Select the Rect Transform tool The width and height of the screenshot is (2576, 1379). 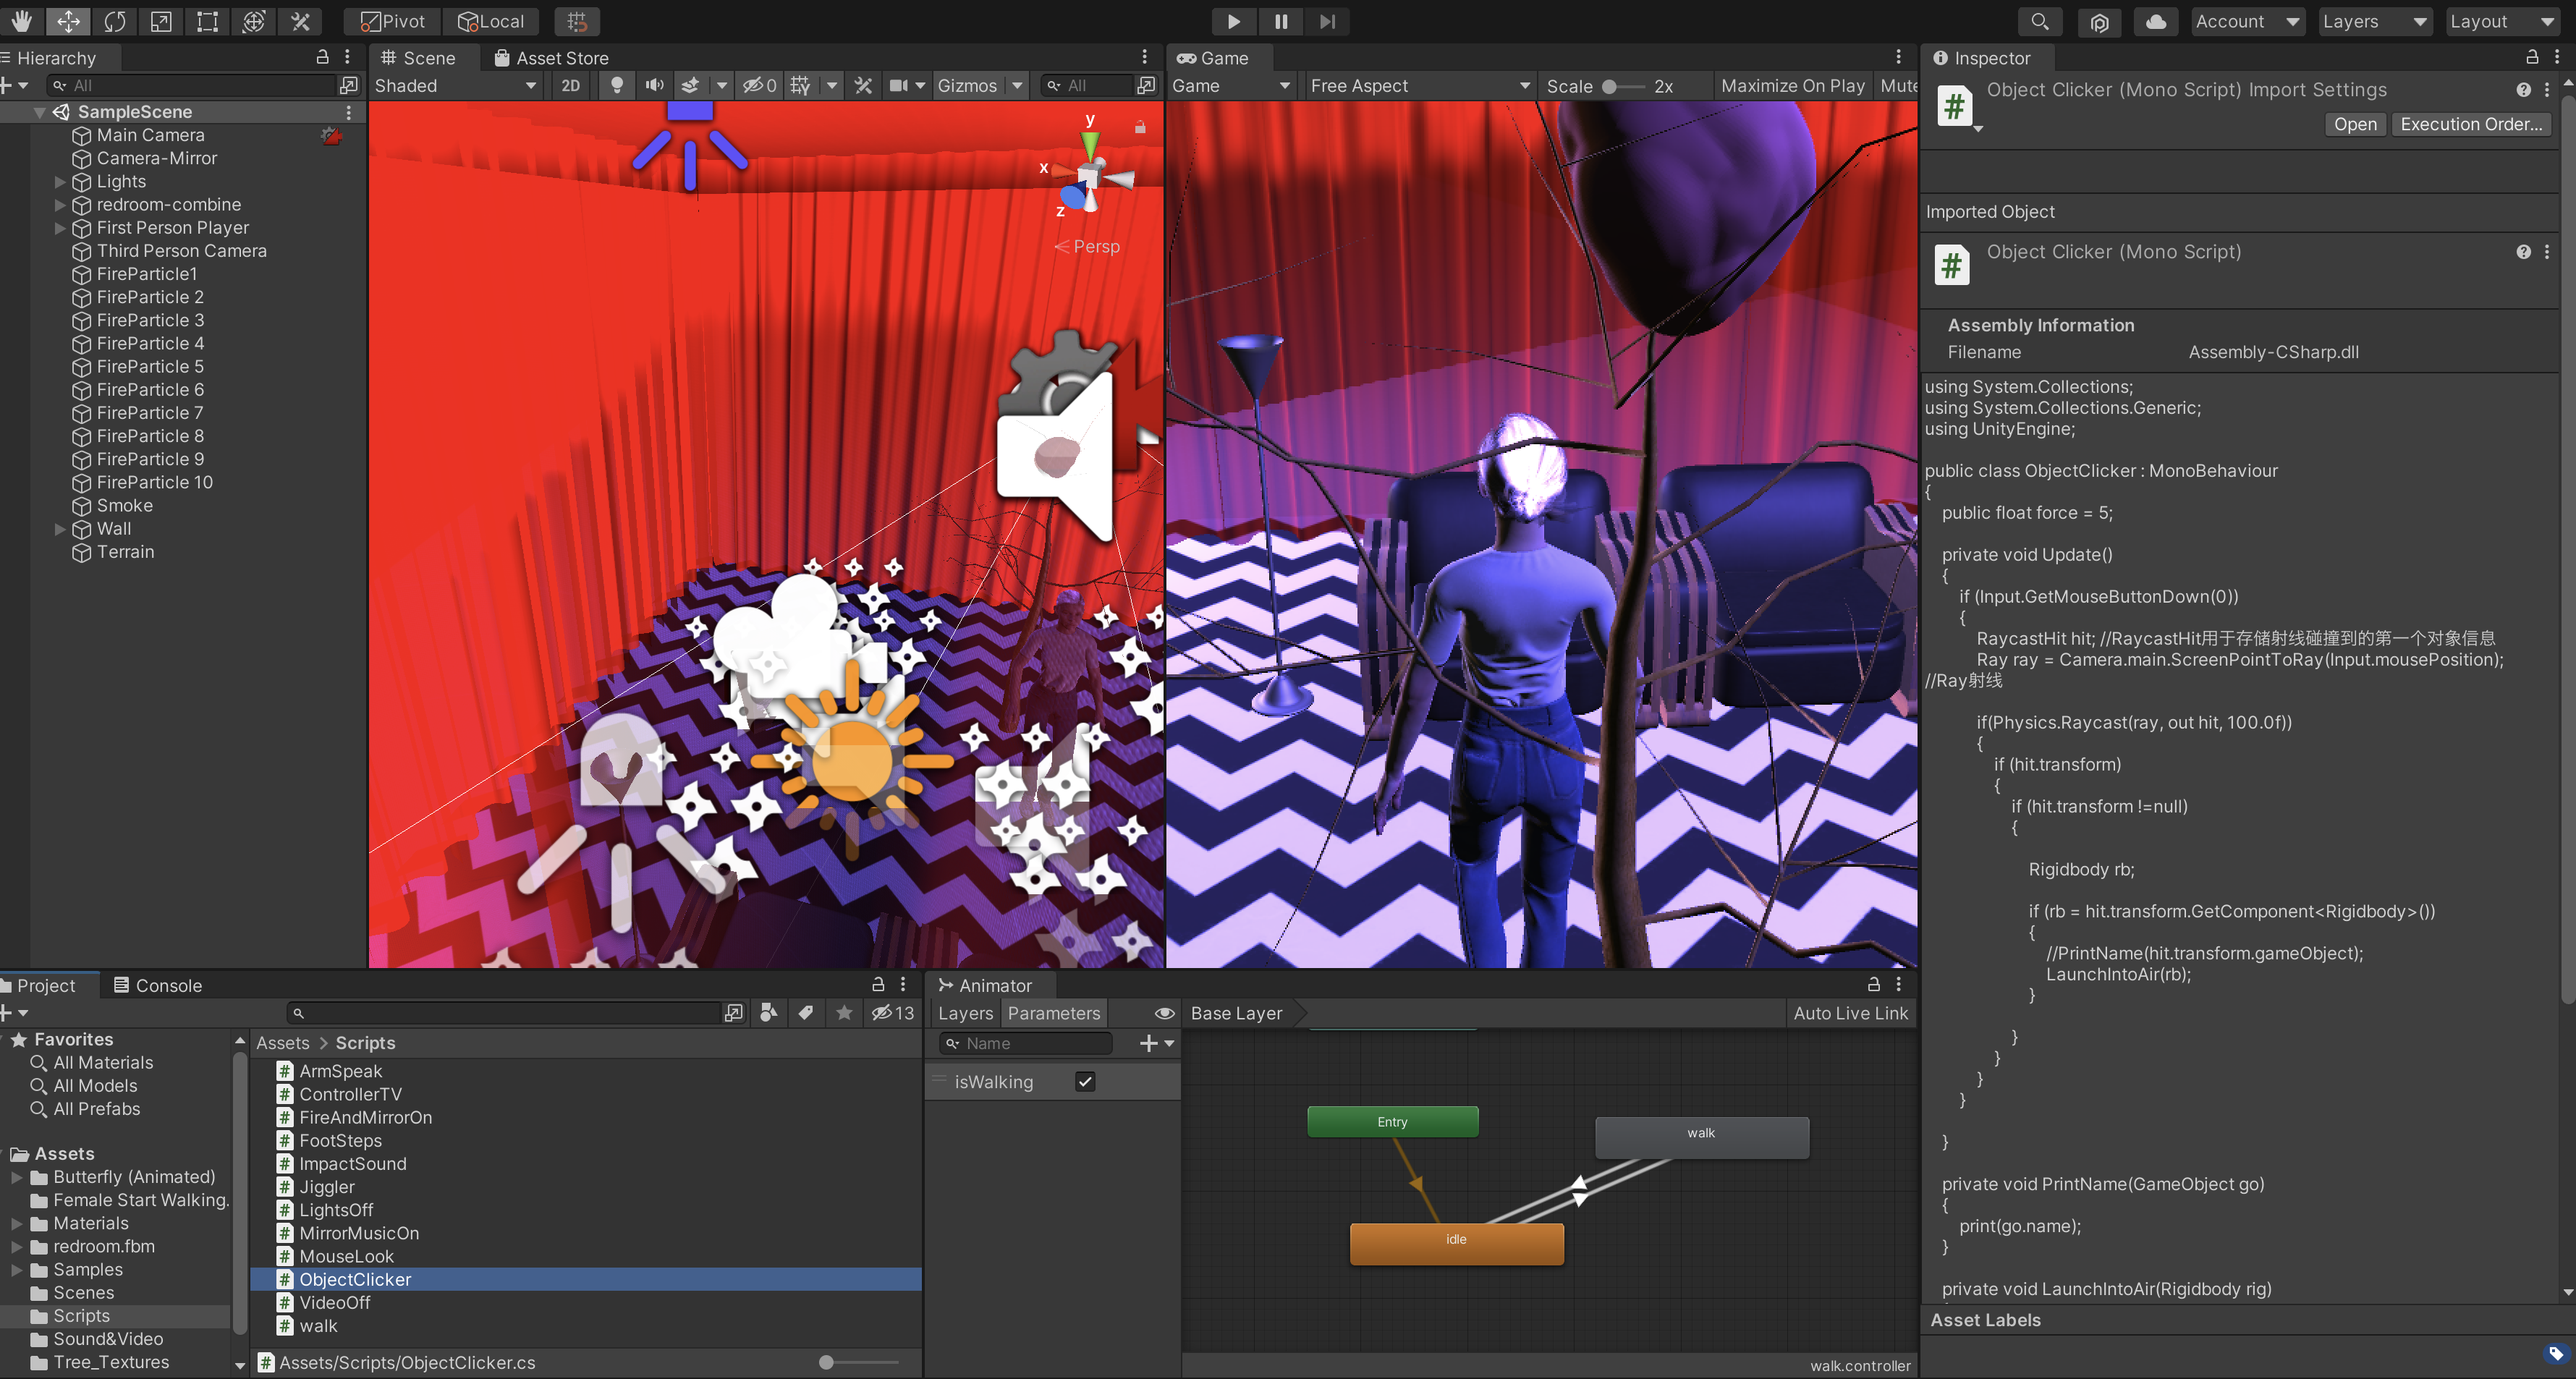(207, 21)
